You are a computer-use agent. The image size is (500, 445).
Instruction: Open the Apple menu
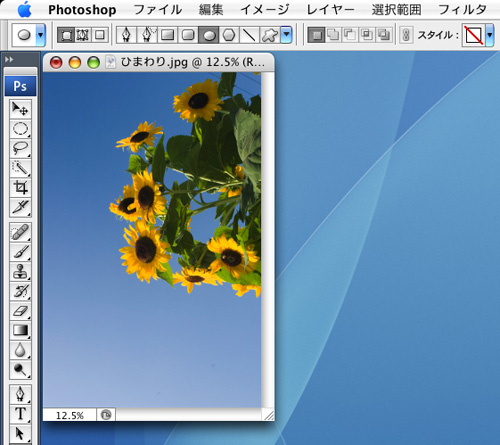pos(24,9)
